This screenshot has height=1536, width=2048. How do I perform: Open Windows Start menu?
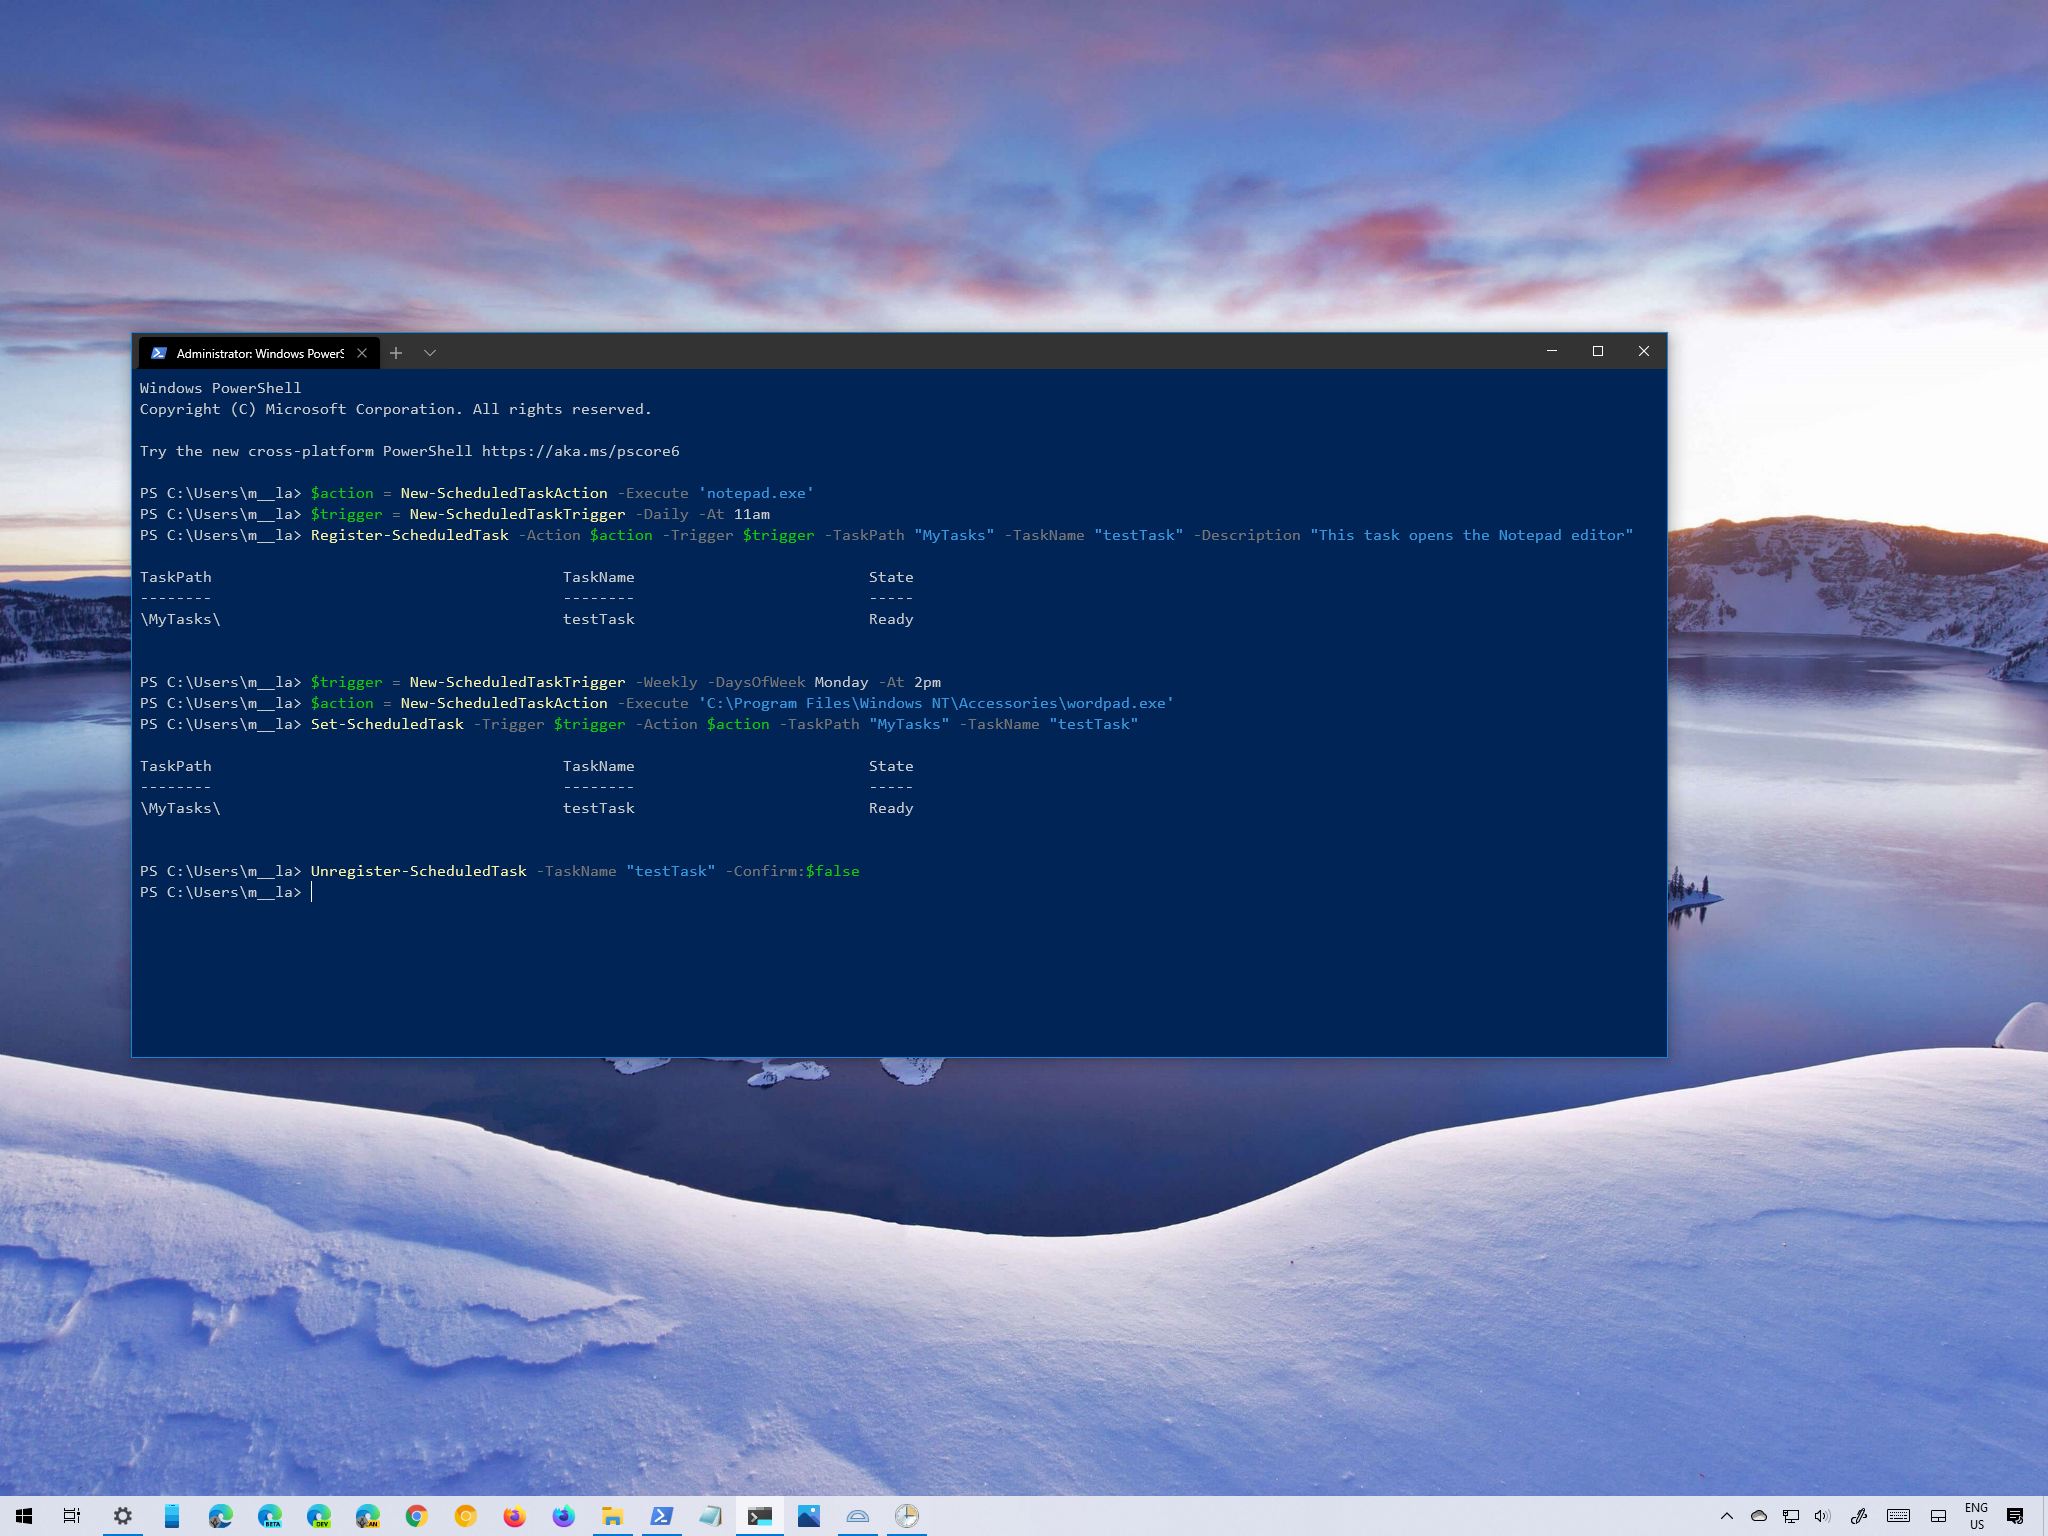24,1516
